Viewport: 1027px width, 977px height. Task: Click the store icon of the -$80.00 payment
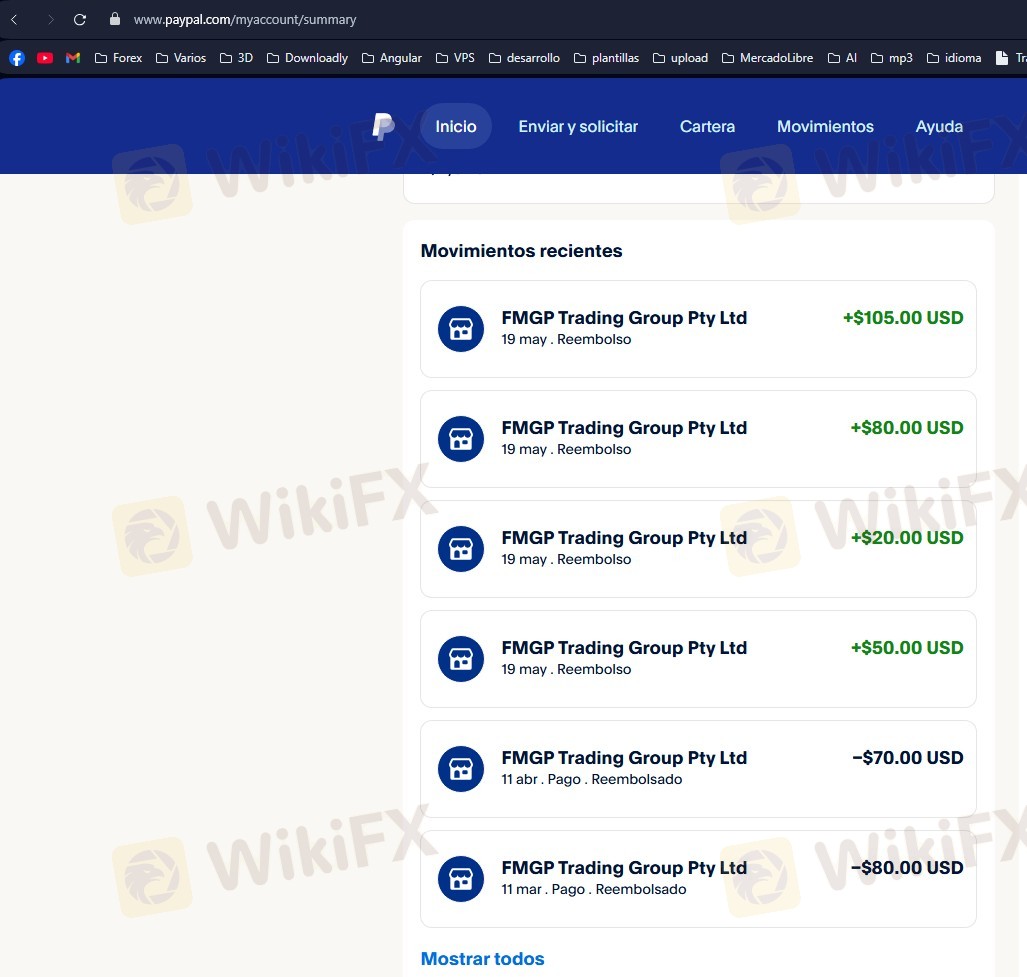(x=461, y=879)
